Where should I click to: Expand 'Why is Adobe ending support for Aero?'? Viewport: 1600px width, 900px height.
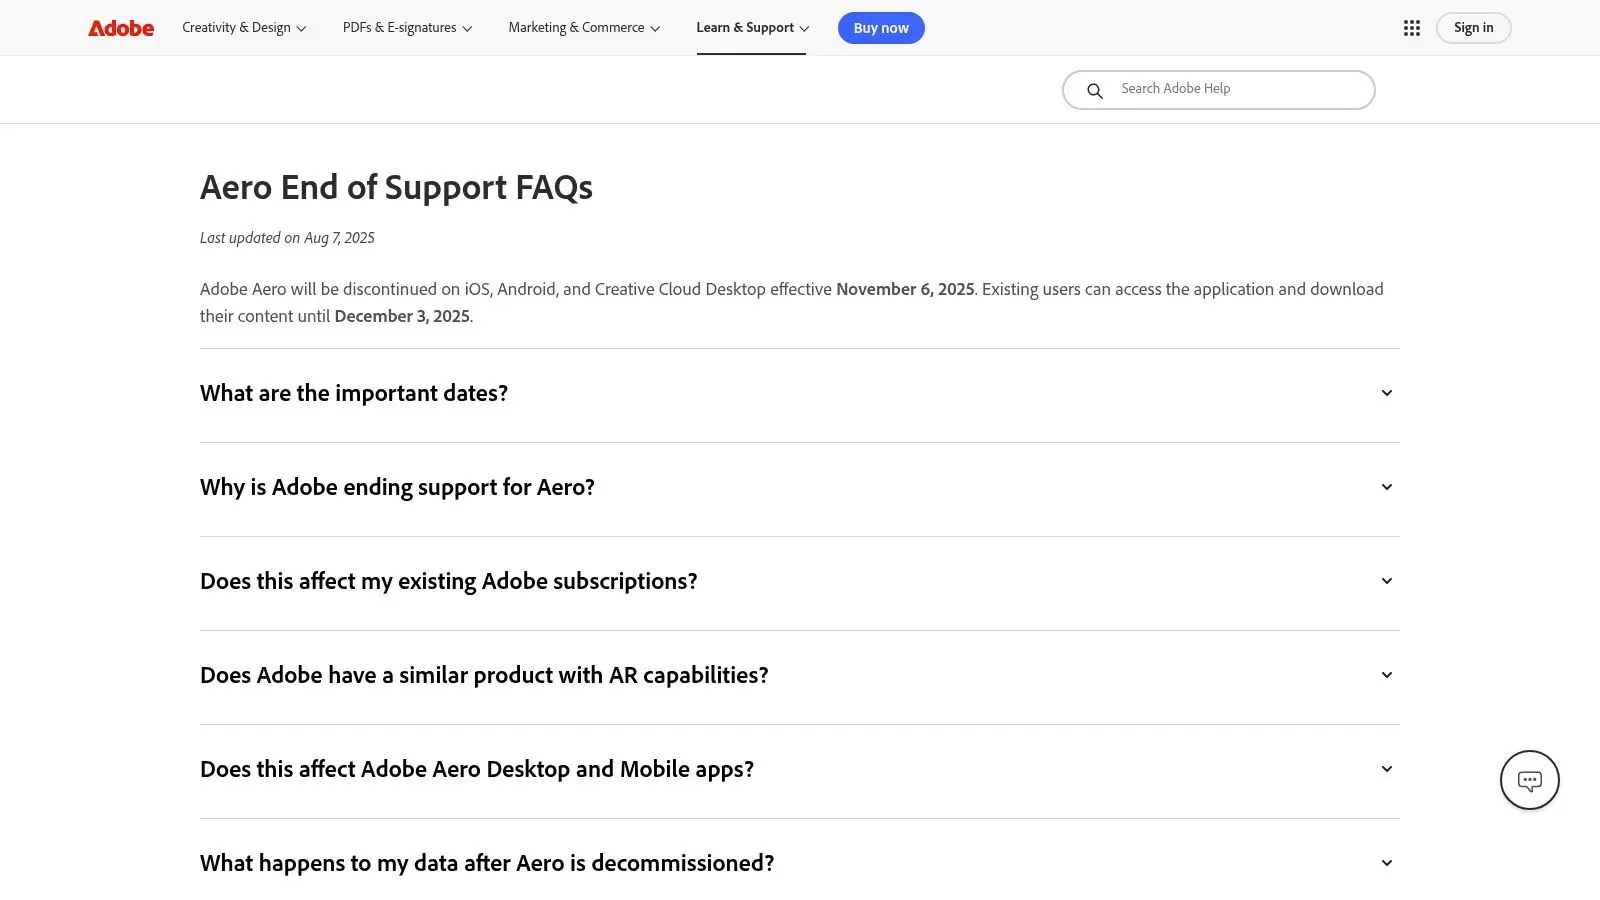coord(799,488)
